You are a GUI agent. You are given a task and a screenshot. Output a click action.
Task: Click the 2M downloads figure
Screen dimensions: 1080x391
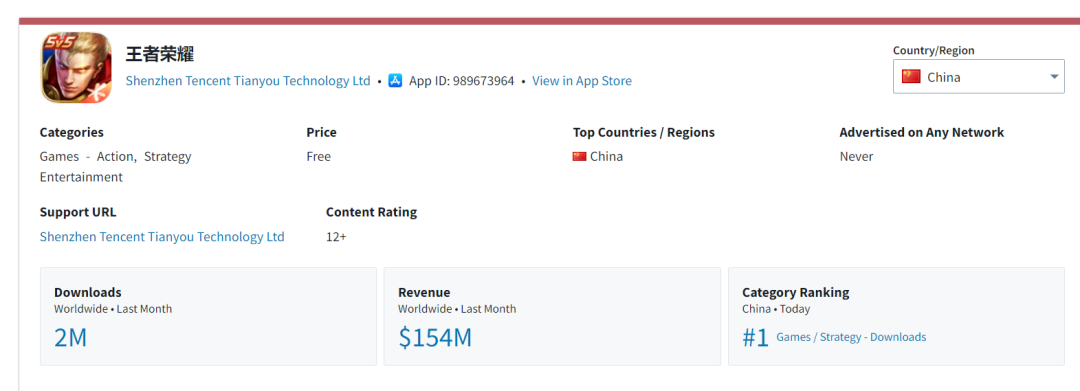[x=71, y=337]
